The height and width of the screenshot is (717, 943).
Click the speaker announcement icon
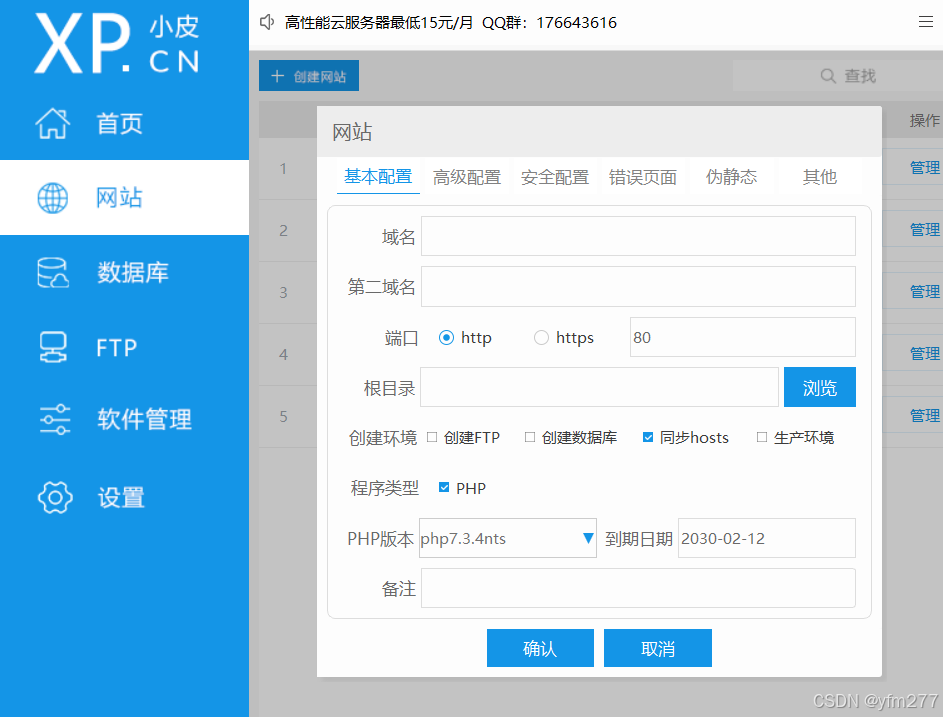point(265,21)
